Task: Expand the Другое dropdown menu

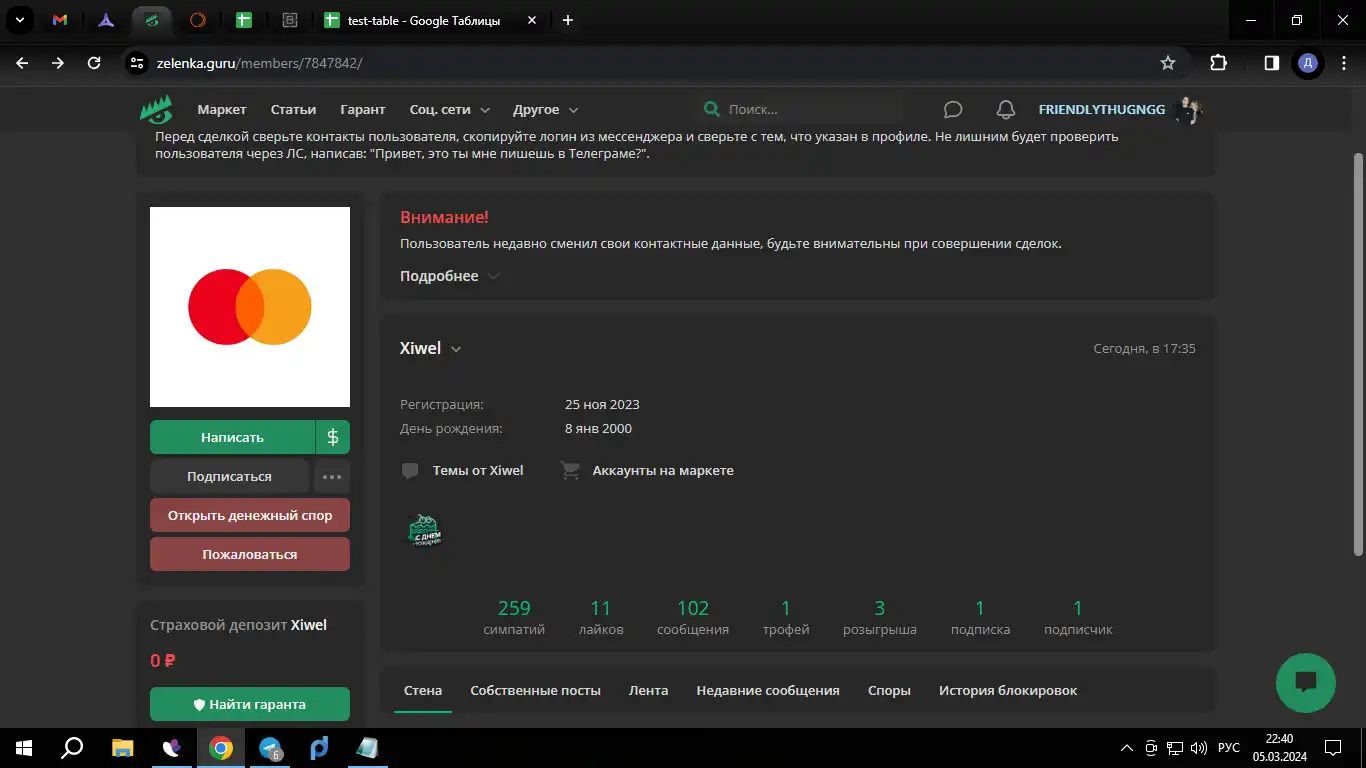Action: point(546,110)
